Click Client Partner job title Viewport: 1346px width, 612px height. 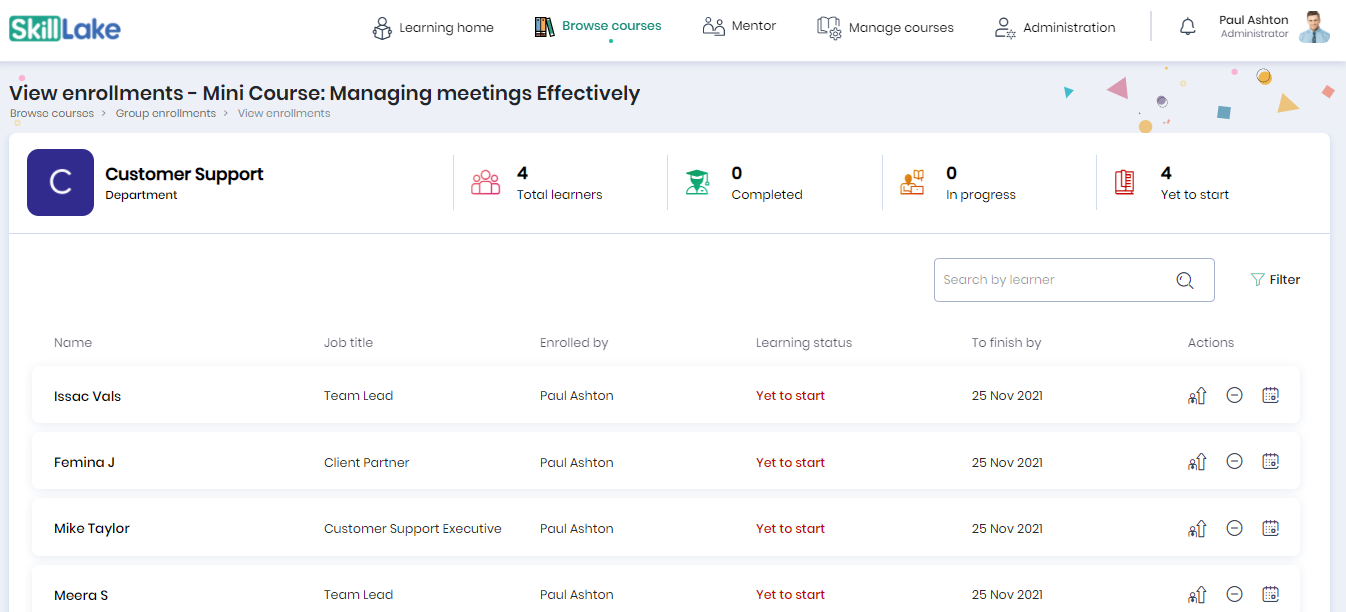coord(367,463)
